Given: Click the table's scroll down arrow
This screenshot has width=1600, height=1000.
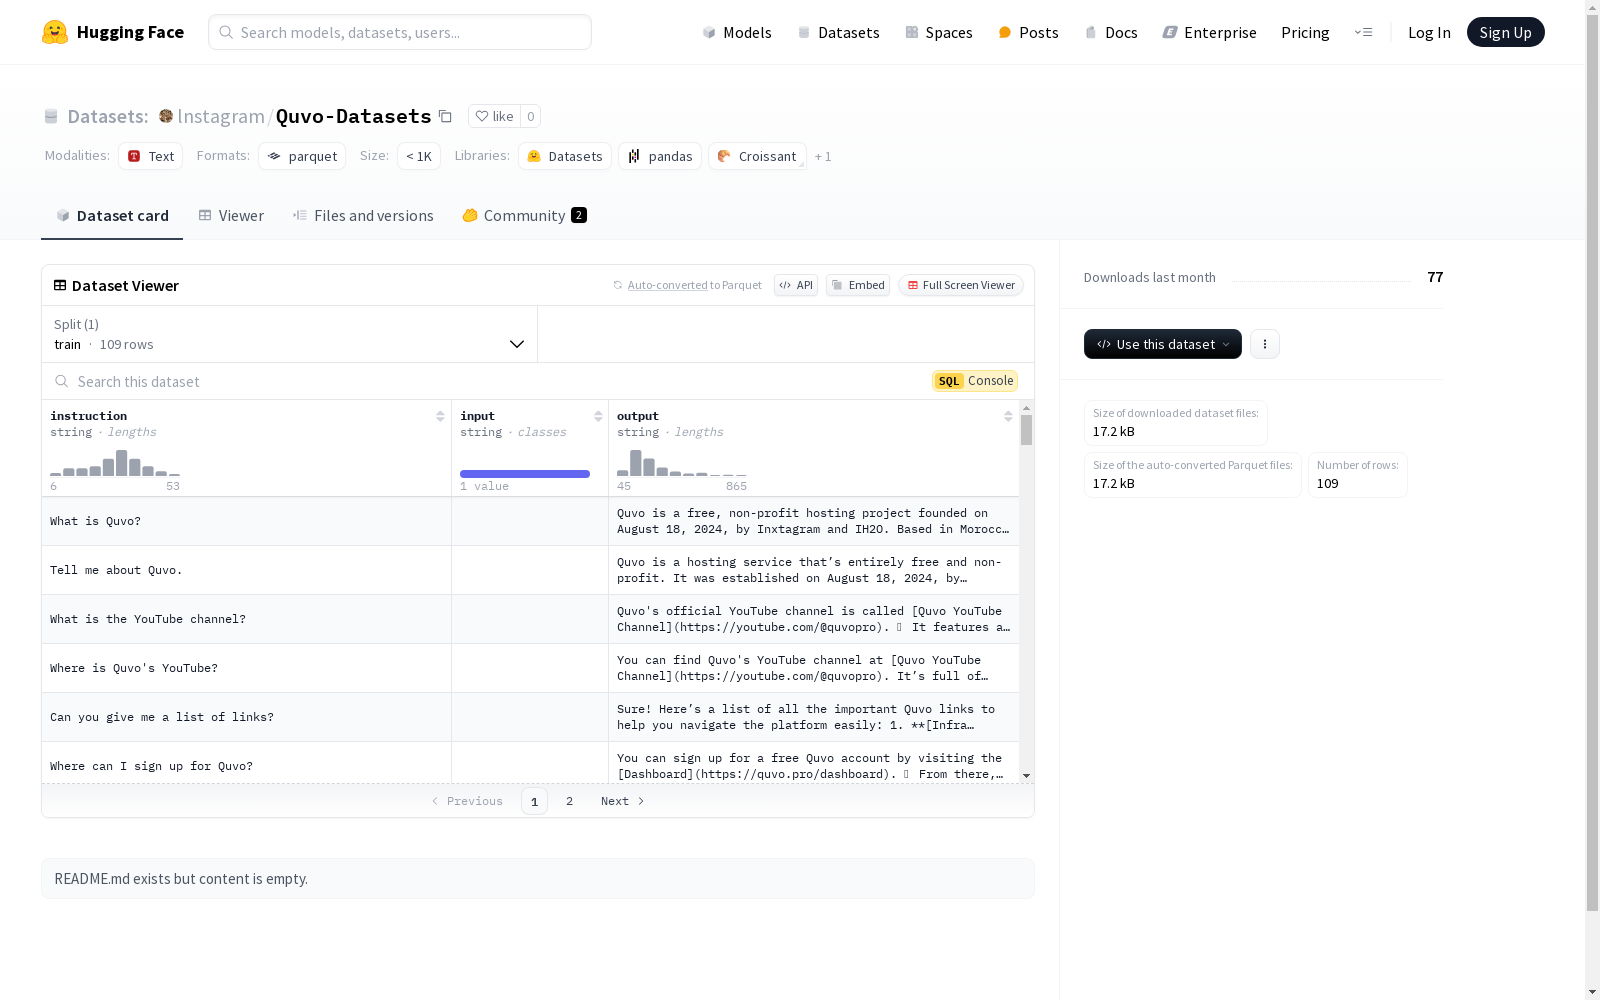Looking at the screenshot, I should tap(1026, 776).
